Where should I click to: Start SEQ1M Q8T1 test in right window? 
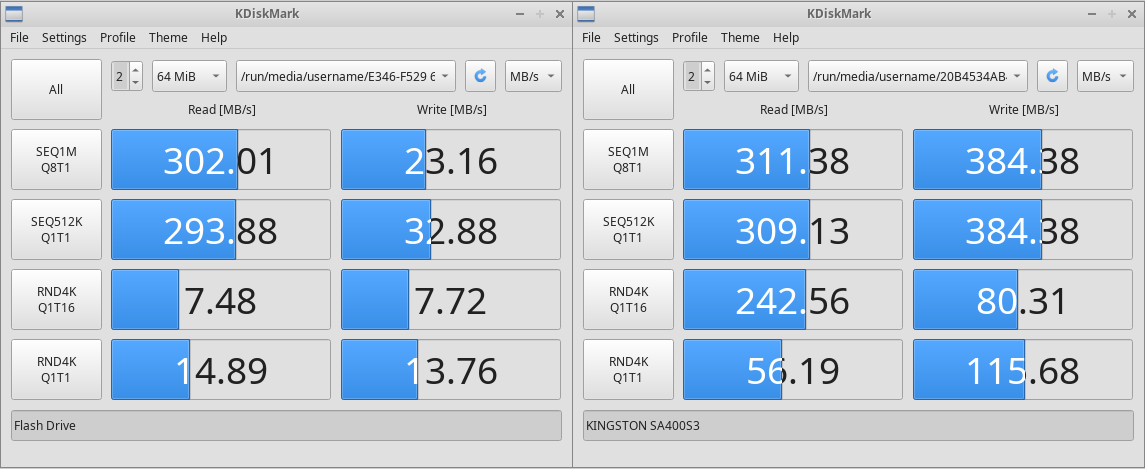pos(628,159)
